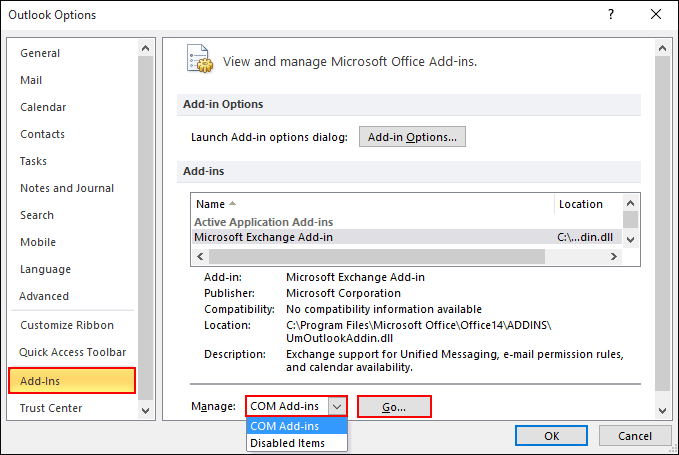Close the Outlook Options dialog
Viewport: 679px width, 455px height.
(656, 14)
